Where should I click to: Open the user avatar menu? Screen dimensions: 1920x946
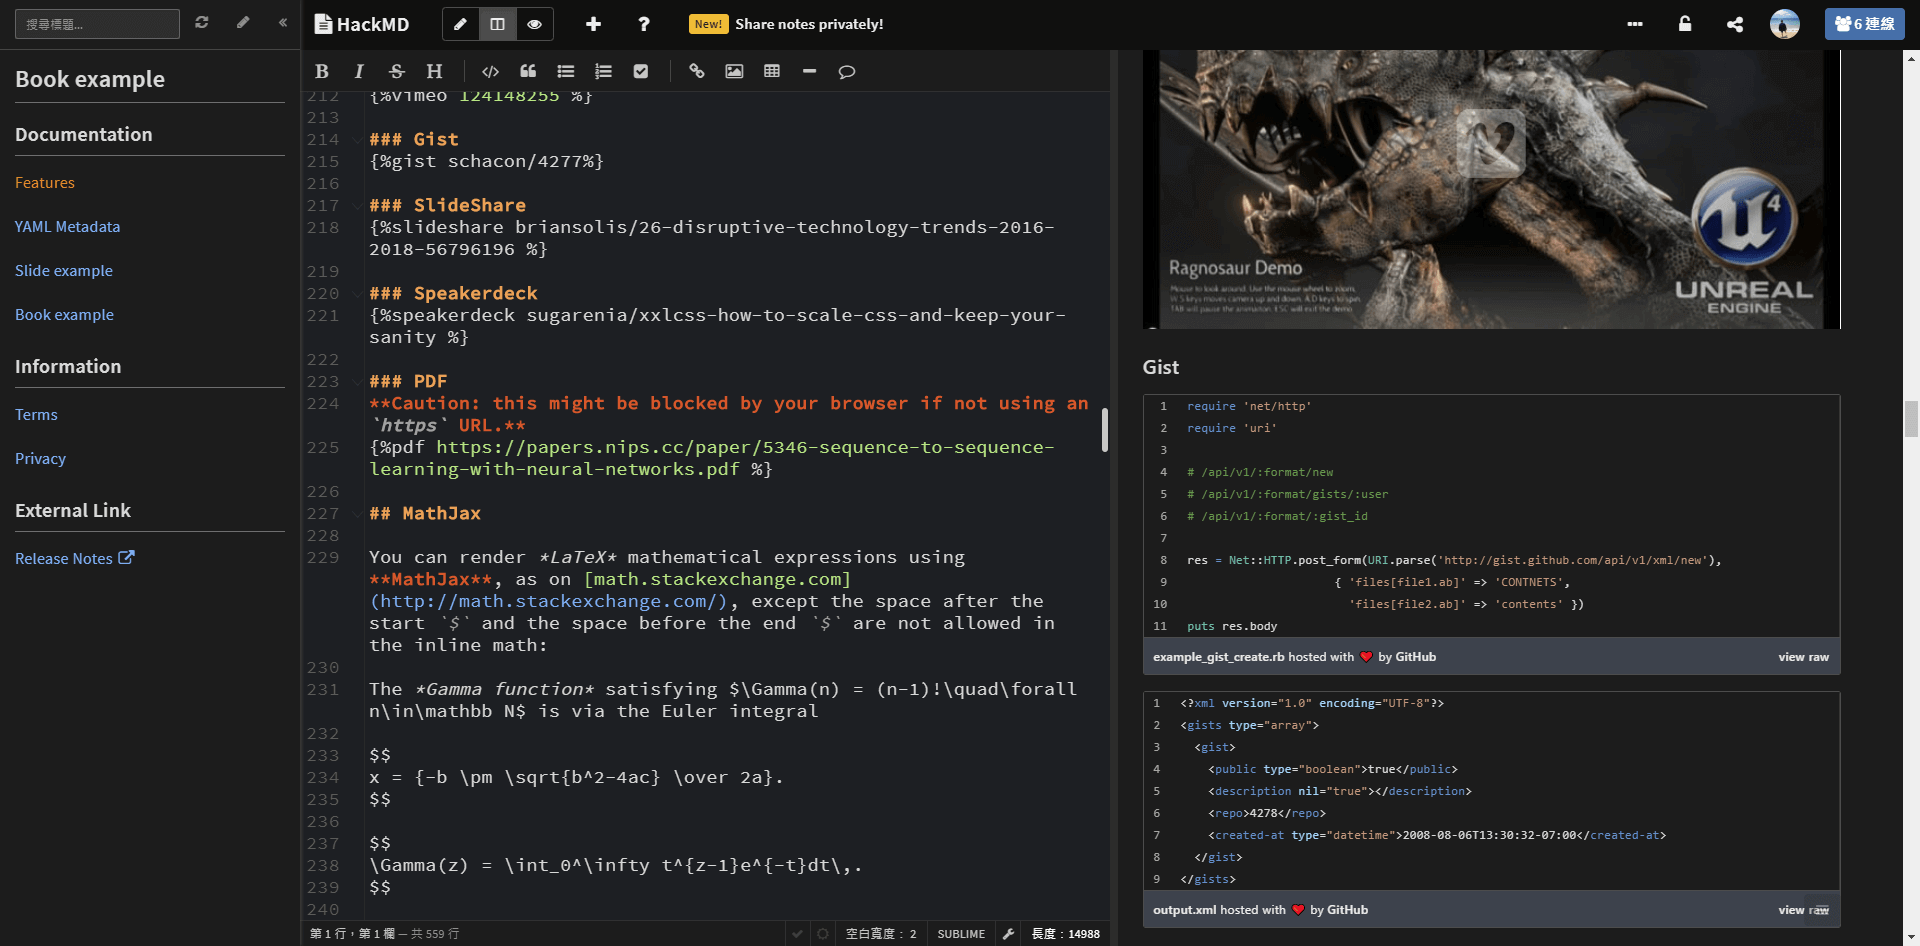point(1785,24)
